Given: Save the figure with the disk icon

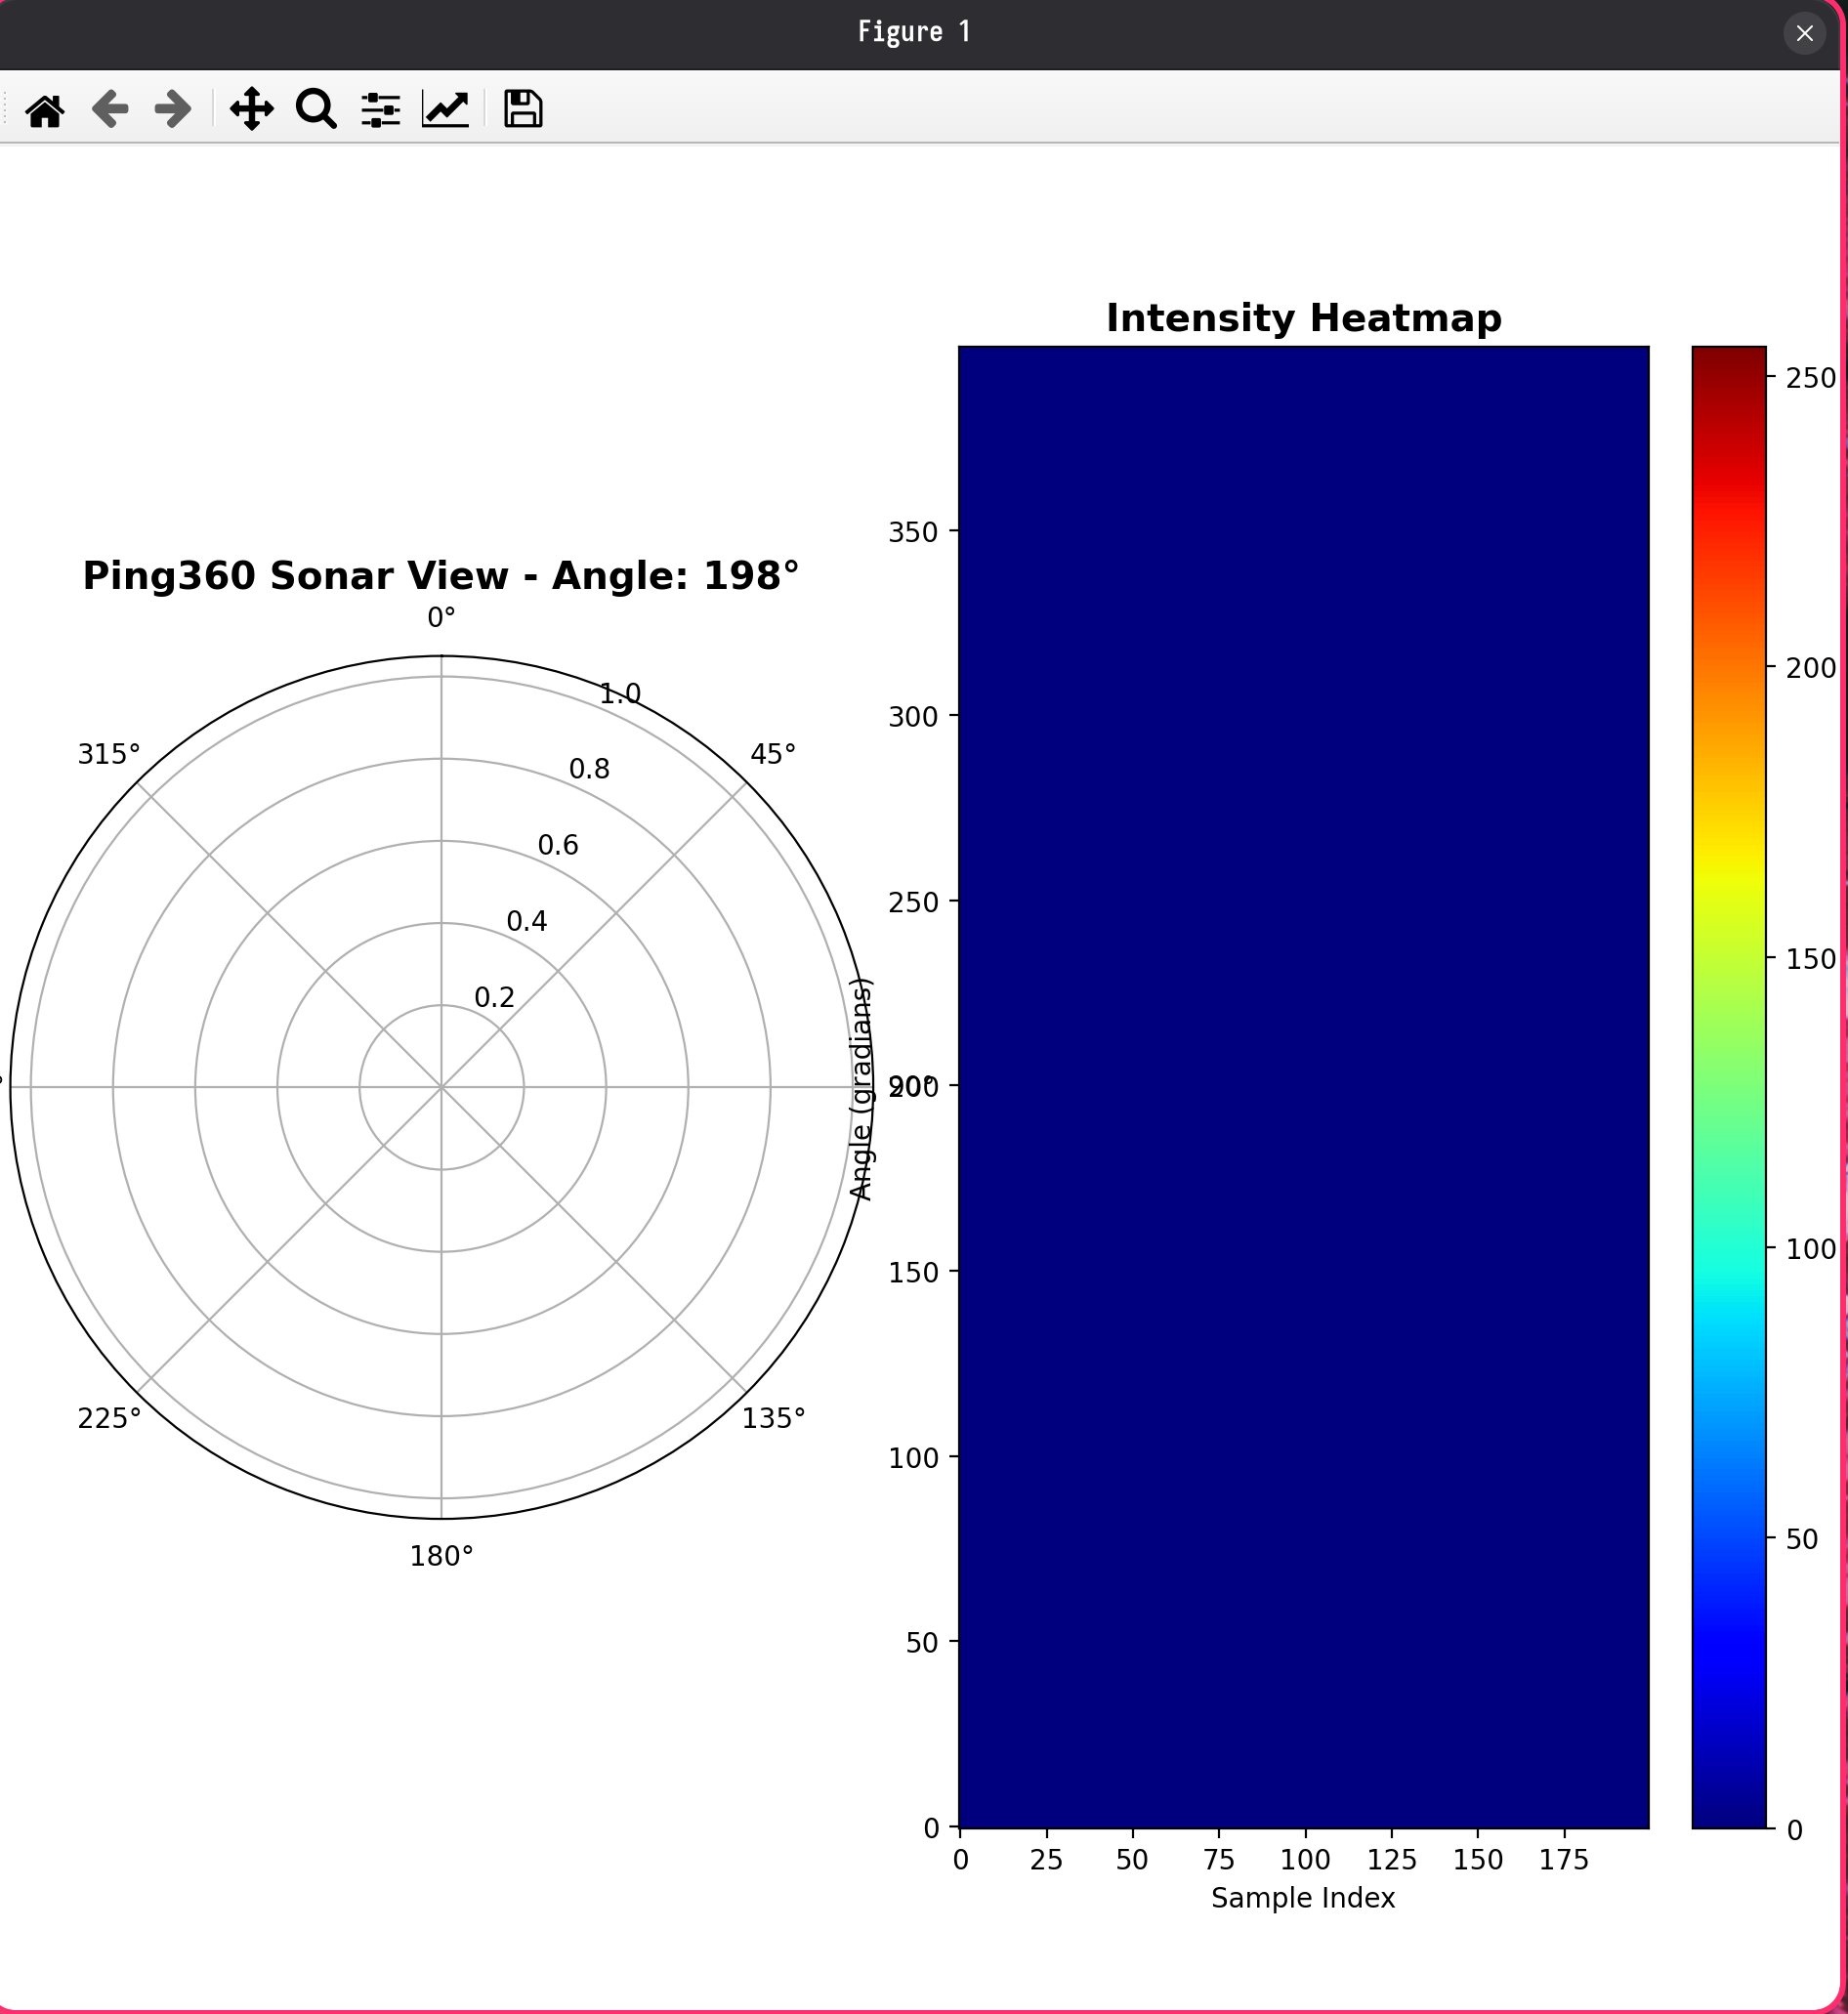Looking at the screenshot, I should (x=523, y=109).
